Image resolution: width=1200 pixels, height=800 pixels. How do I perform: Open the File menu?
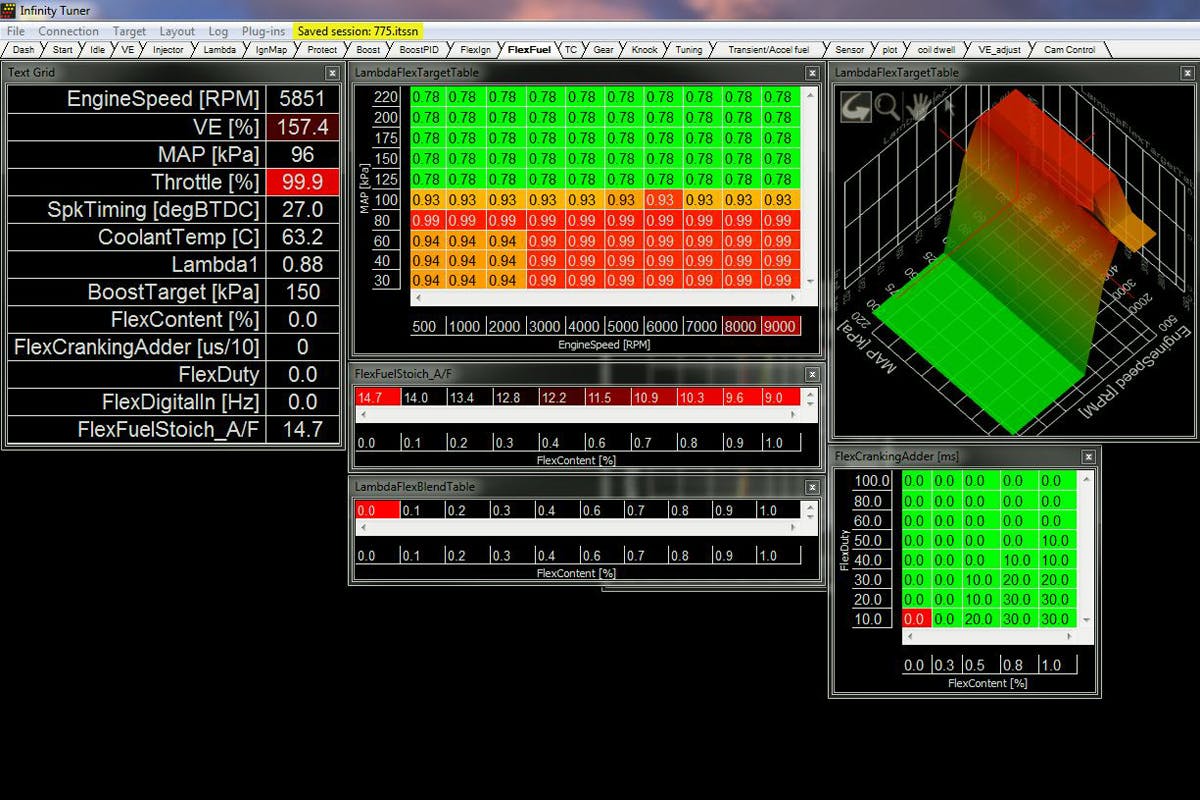point(16,32)
